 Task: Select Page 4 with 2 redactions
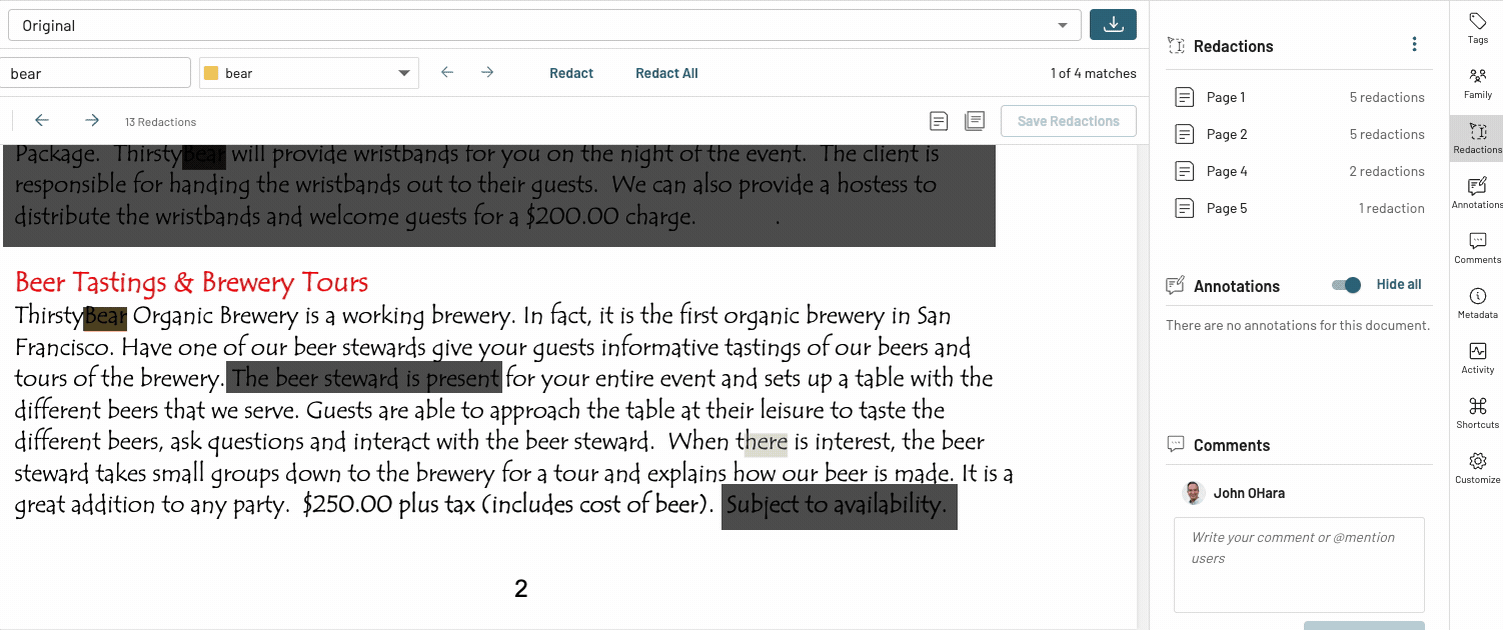pos(1300,171)
